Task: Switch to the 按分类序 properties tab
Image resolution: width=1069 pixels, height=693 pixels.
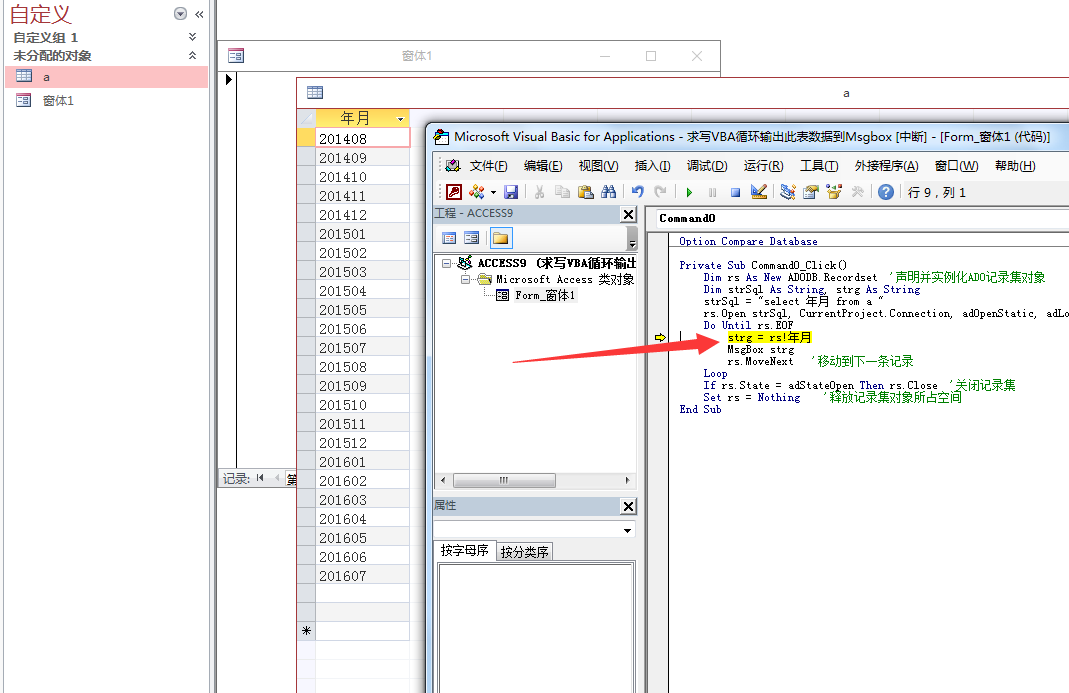Action: tap(524, 552)
